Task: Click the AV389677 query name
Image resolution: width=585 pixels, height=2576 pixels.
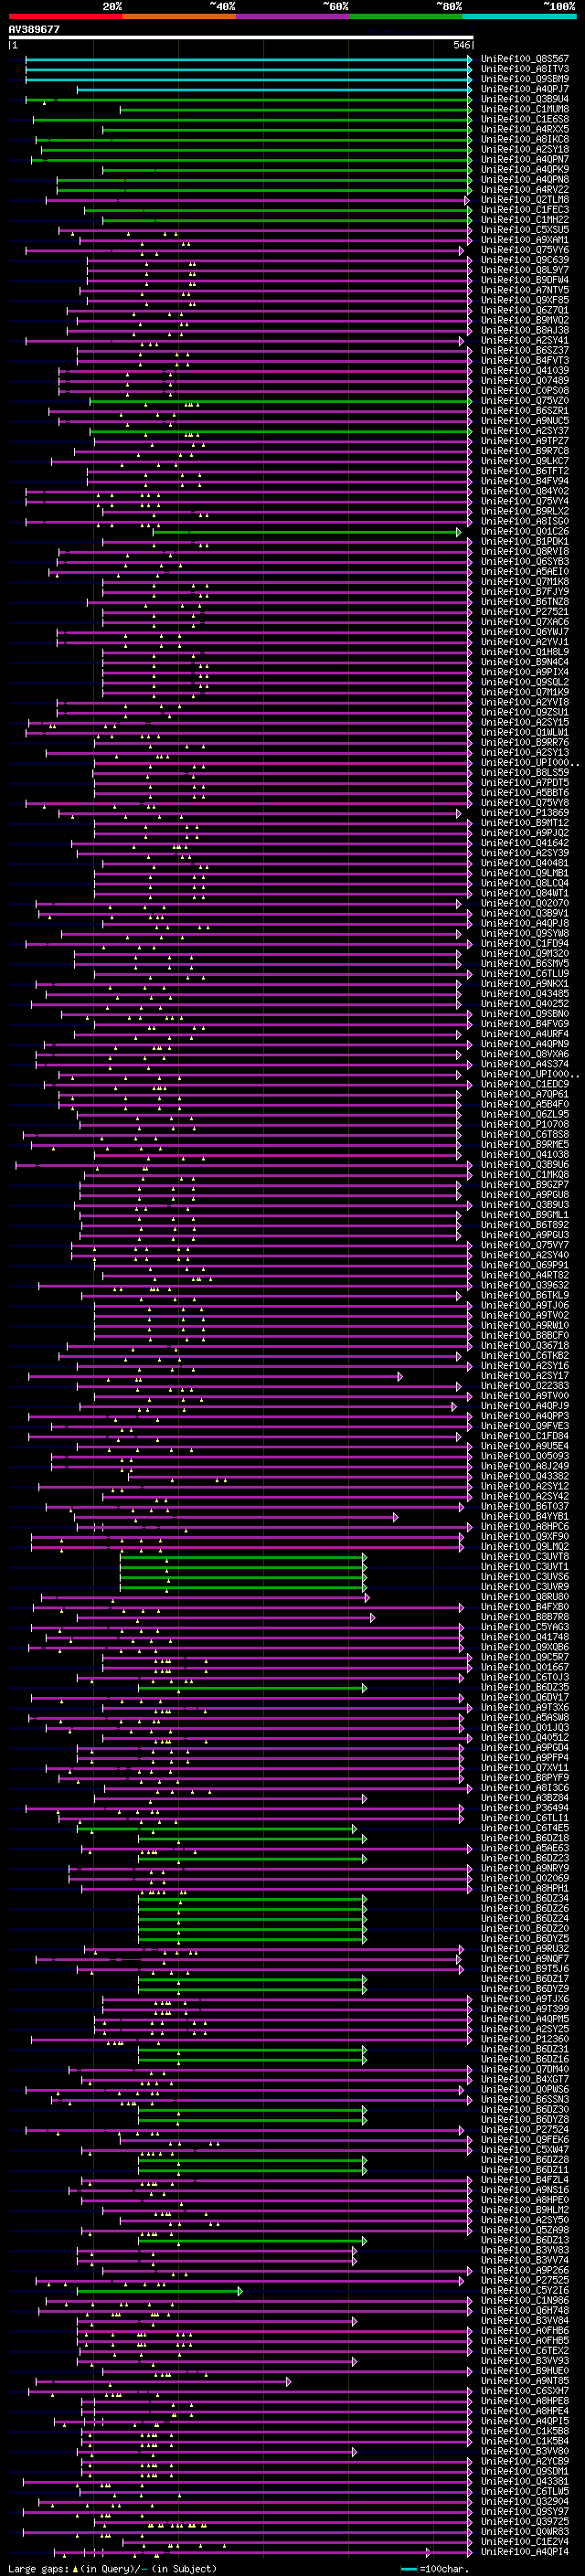Action: pyautogui.click(x=34, y=30)
